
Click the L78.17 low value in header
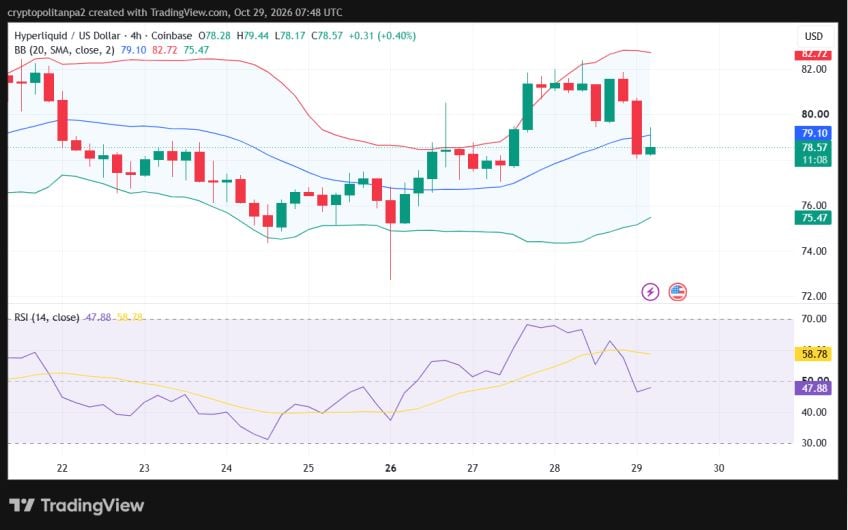[x=290, y=36]
